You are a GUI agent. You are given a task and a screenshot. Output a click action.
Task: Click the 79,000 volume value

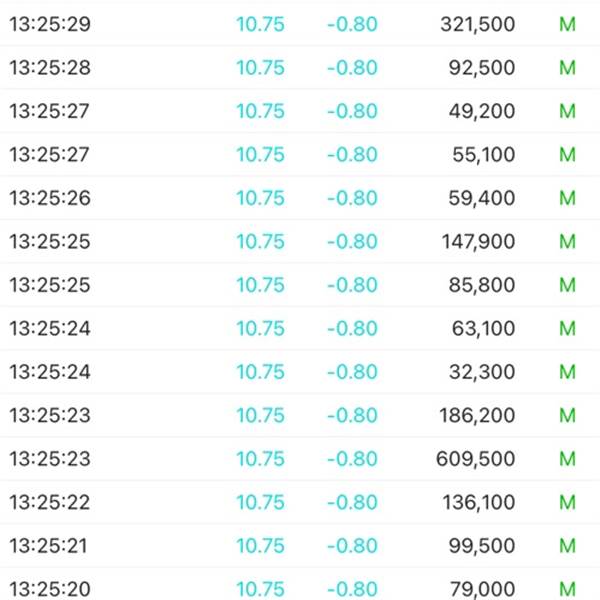482,589
